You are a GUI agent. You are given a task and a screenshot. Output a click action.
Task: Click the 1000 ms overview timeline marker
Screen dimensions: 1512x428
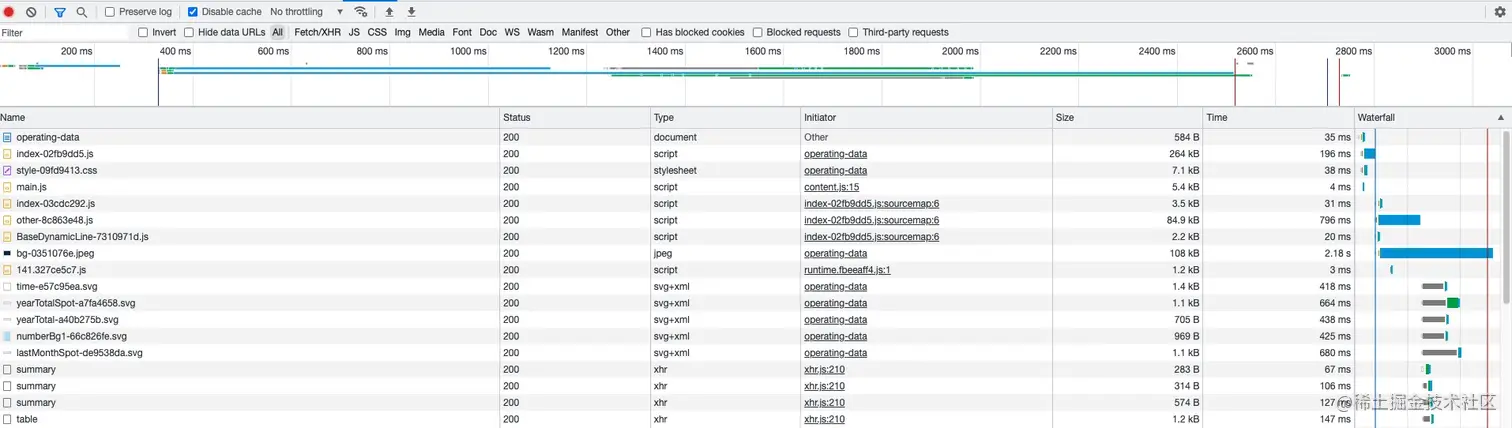pos(468,51)
